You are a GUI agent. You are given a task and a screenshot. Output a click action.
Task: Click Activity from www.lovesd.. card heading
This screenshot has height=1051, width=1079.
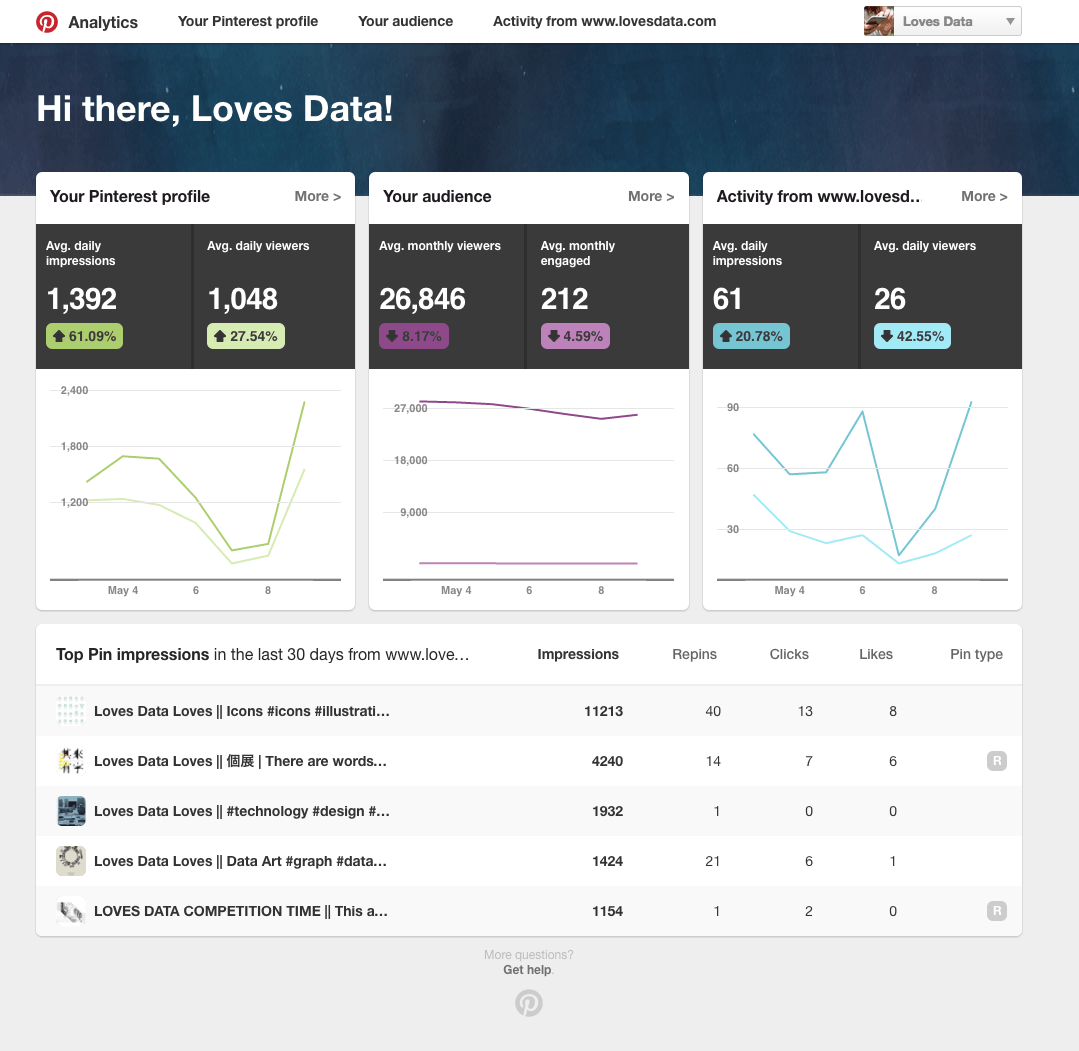[818, 196]
